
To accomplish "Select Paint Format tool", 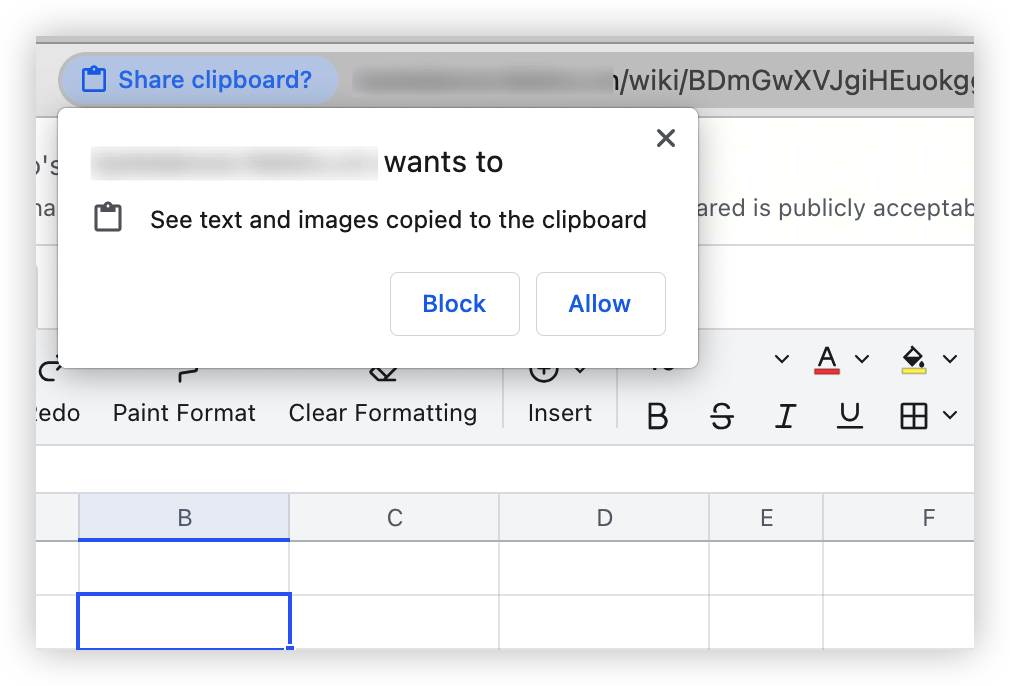I will (184, 412).
